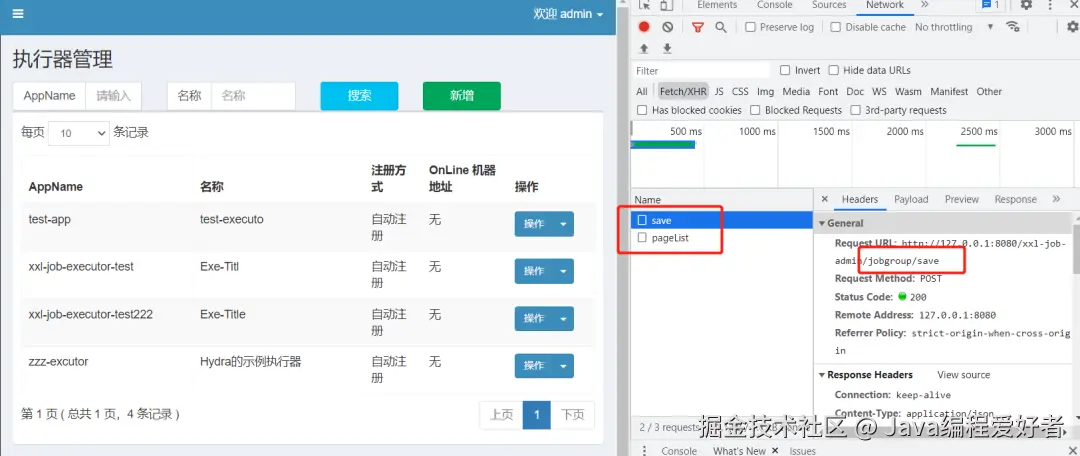
Task: Select the save request row
Action: (722, 220)
